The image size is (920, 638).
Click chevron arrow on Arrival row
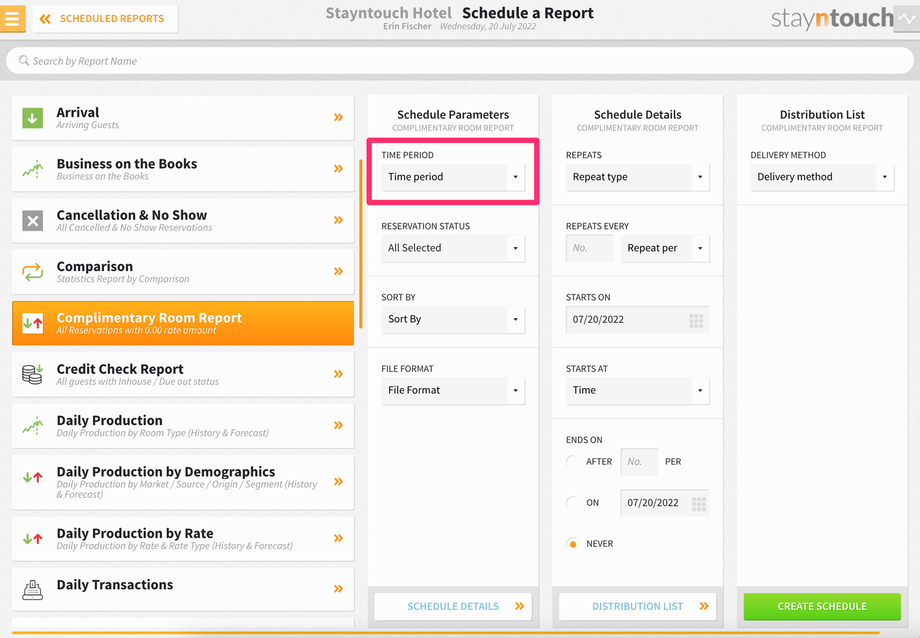(x=339, y=117)
